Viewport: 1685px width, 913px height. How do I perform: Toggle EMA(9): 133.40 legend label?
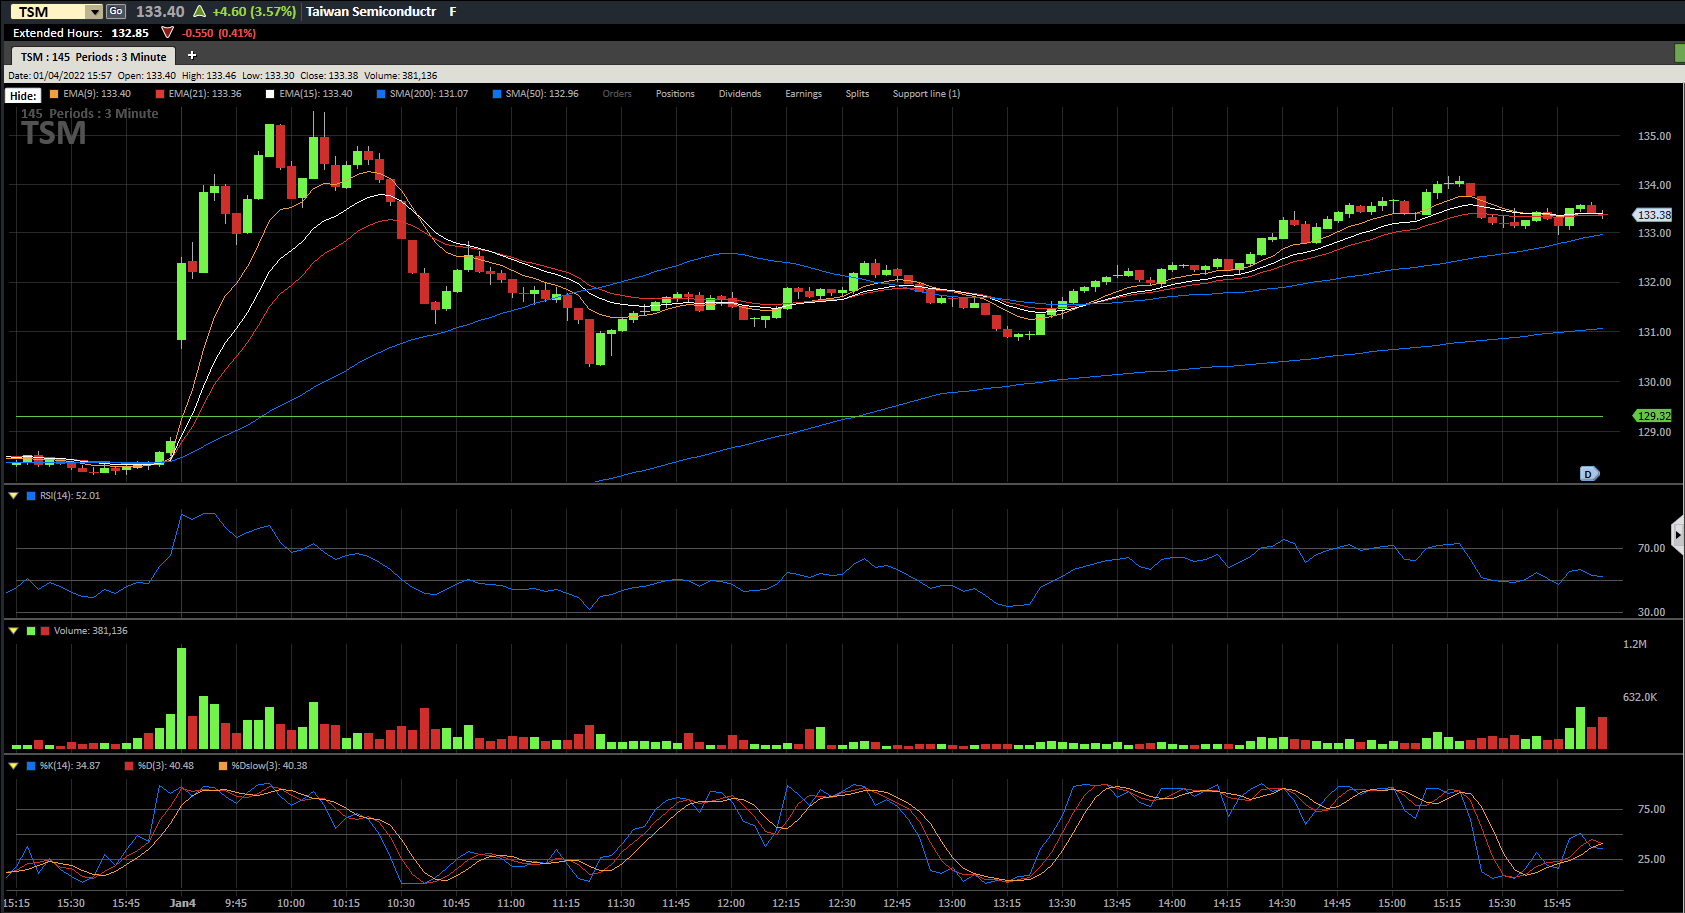point(97,94)
